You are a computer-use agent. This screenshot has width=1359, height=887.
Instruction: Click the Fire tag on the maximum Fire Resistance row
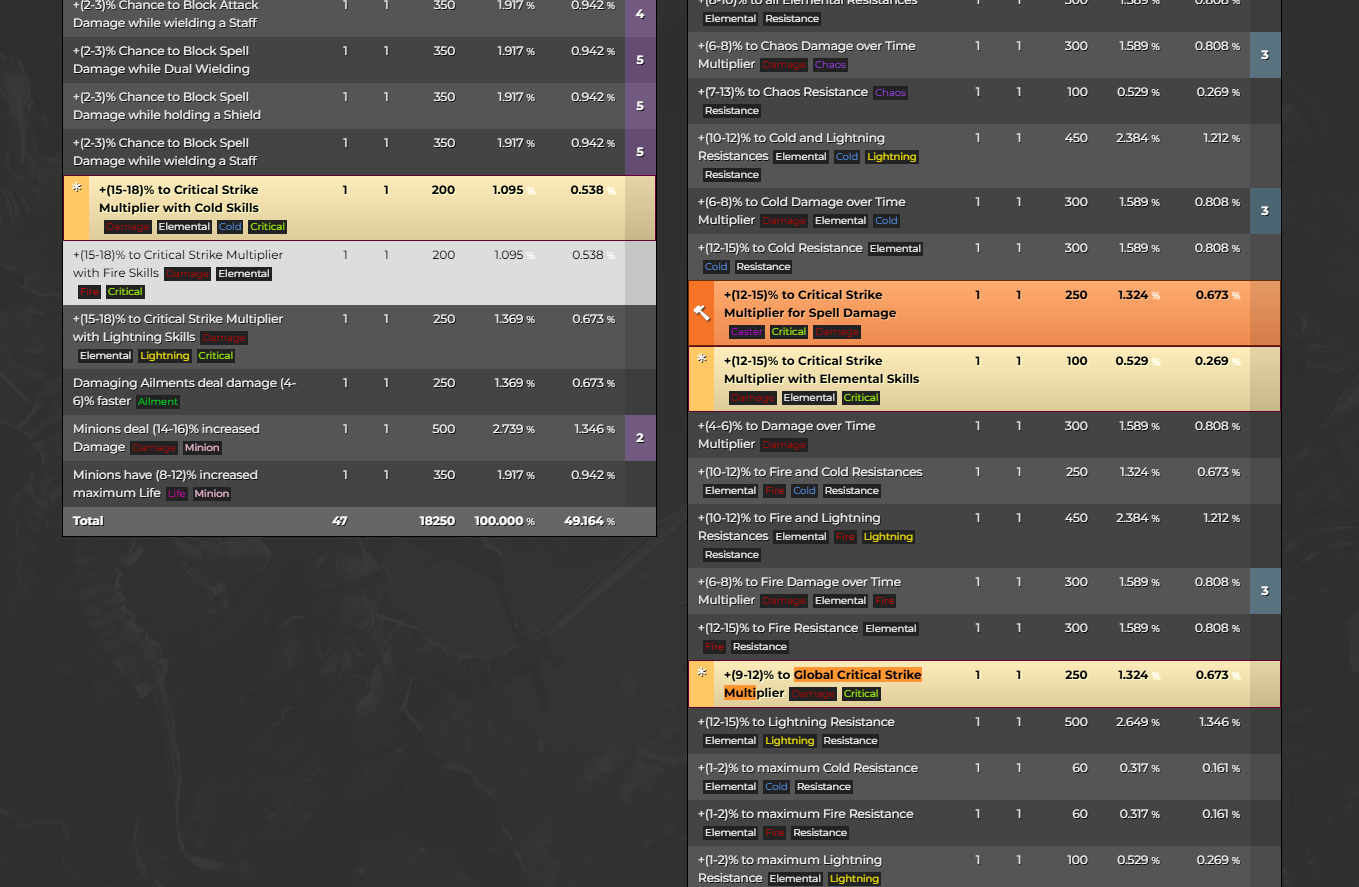coord(774,833)
